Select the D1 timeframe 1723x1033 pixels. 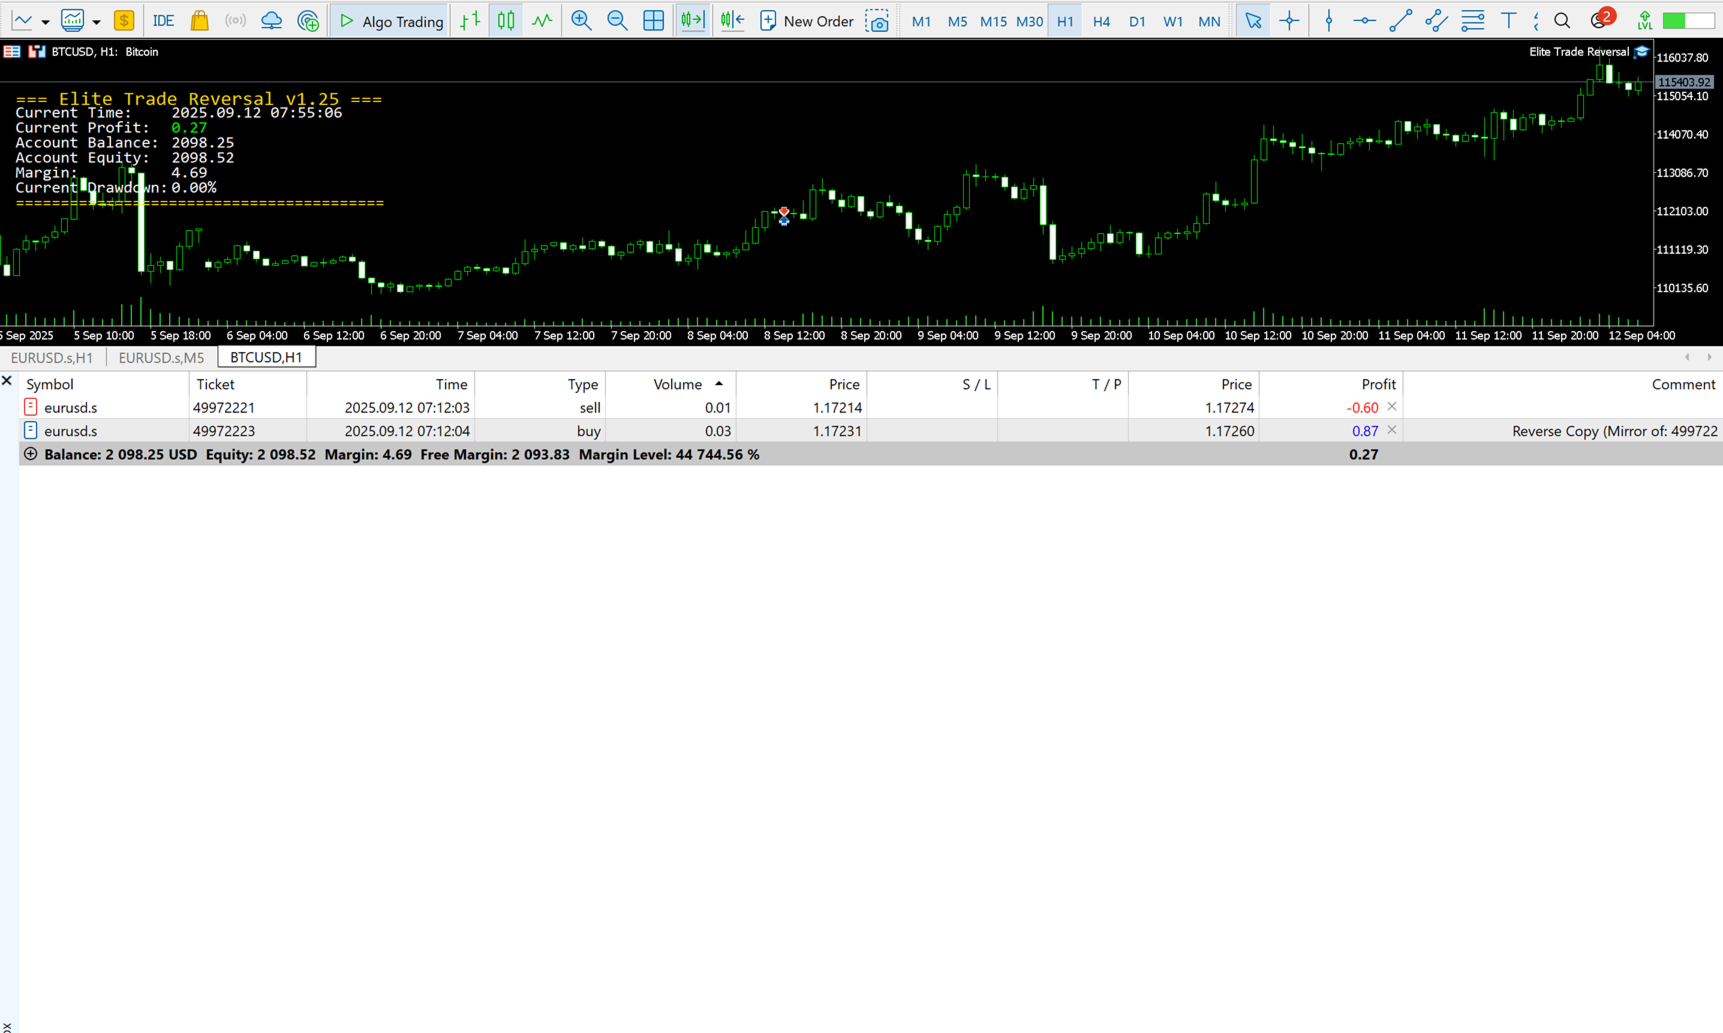1137,21
